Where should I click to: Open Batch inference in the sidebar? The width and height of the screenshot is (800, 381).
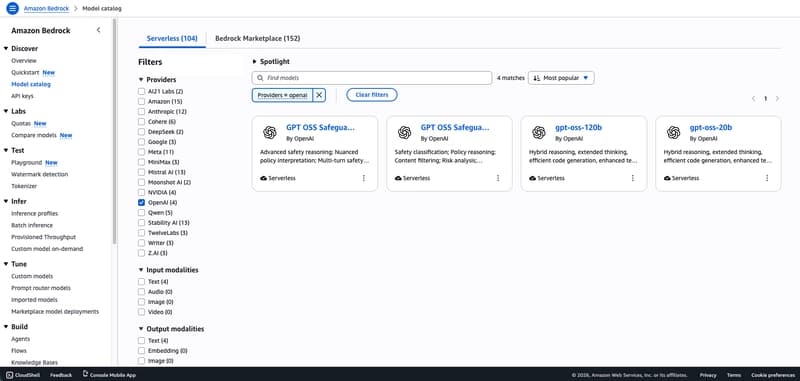(x=32, y=225)
